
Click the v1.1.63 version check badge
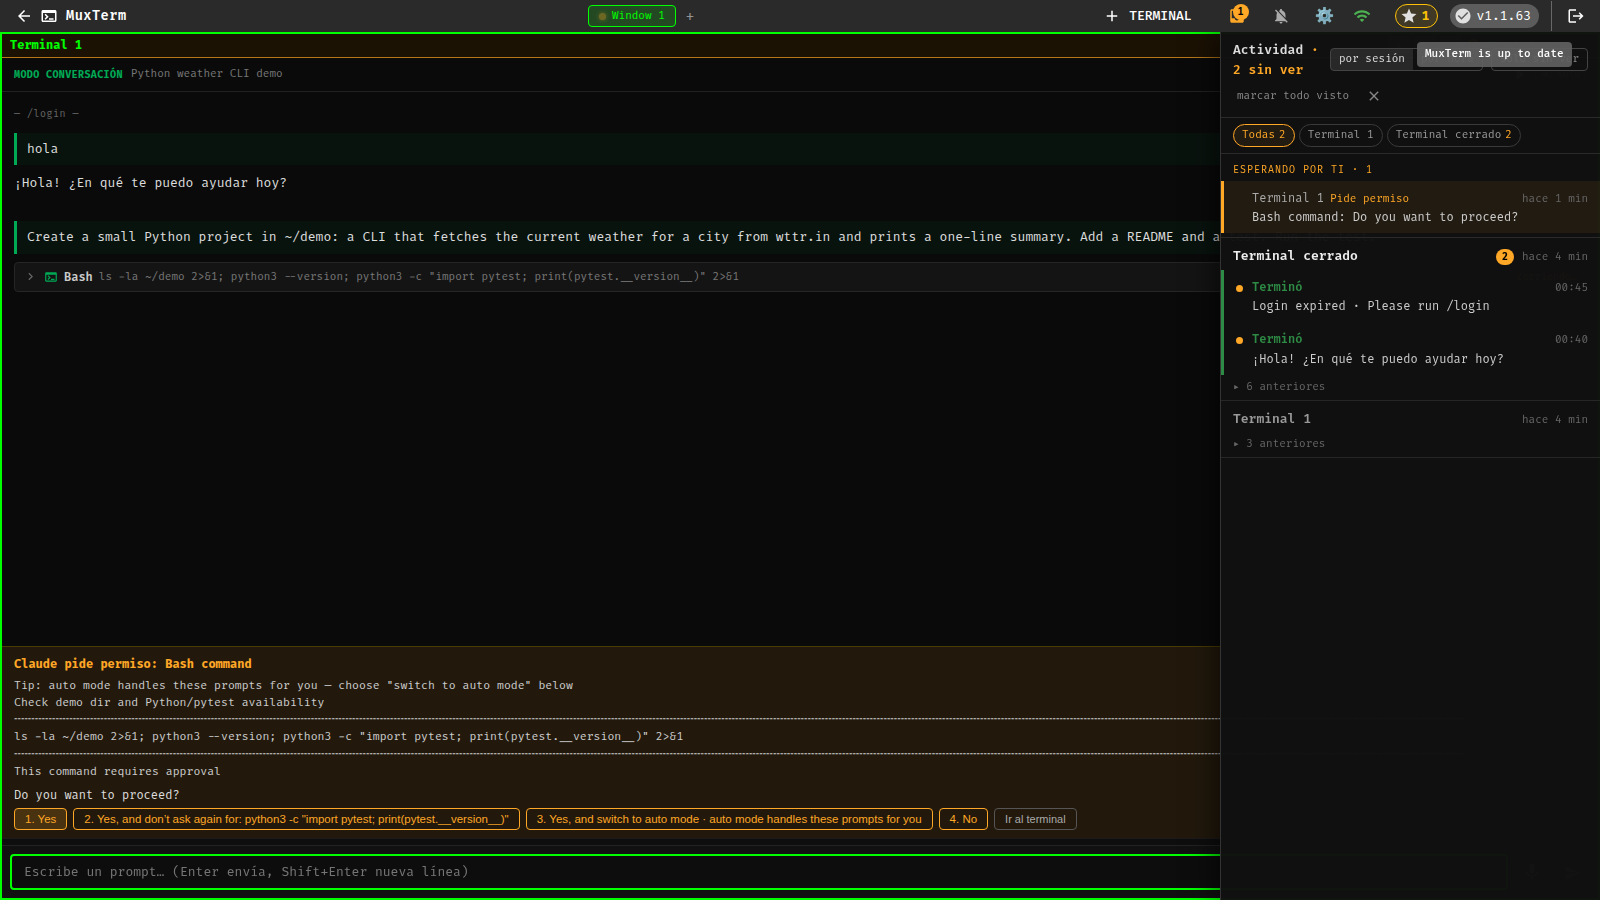(x=1494, y=16)
